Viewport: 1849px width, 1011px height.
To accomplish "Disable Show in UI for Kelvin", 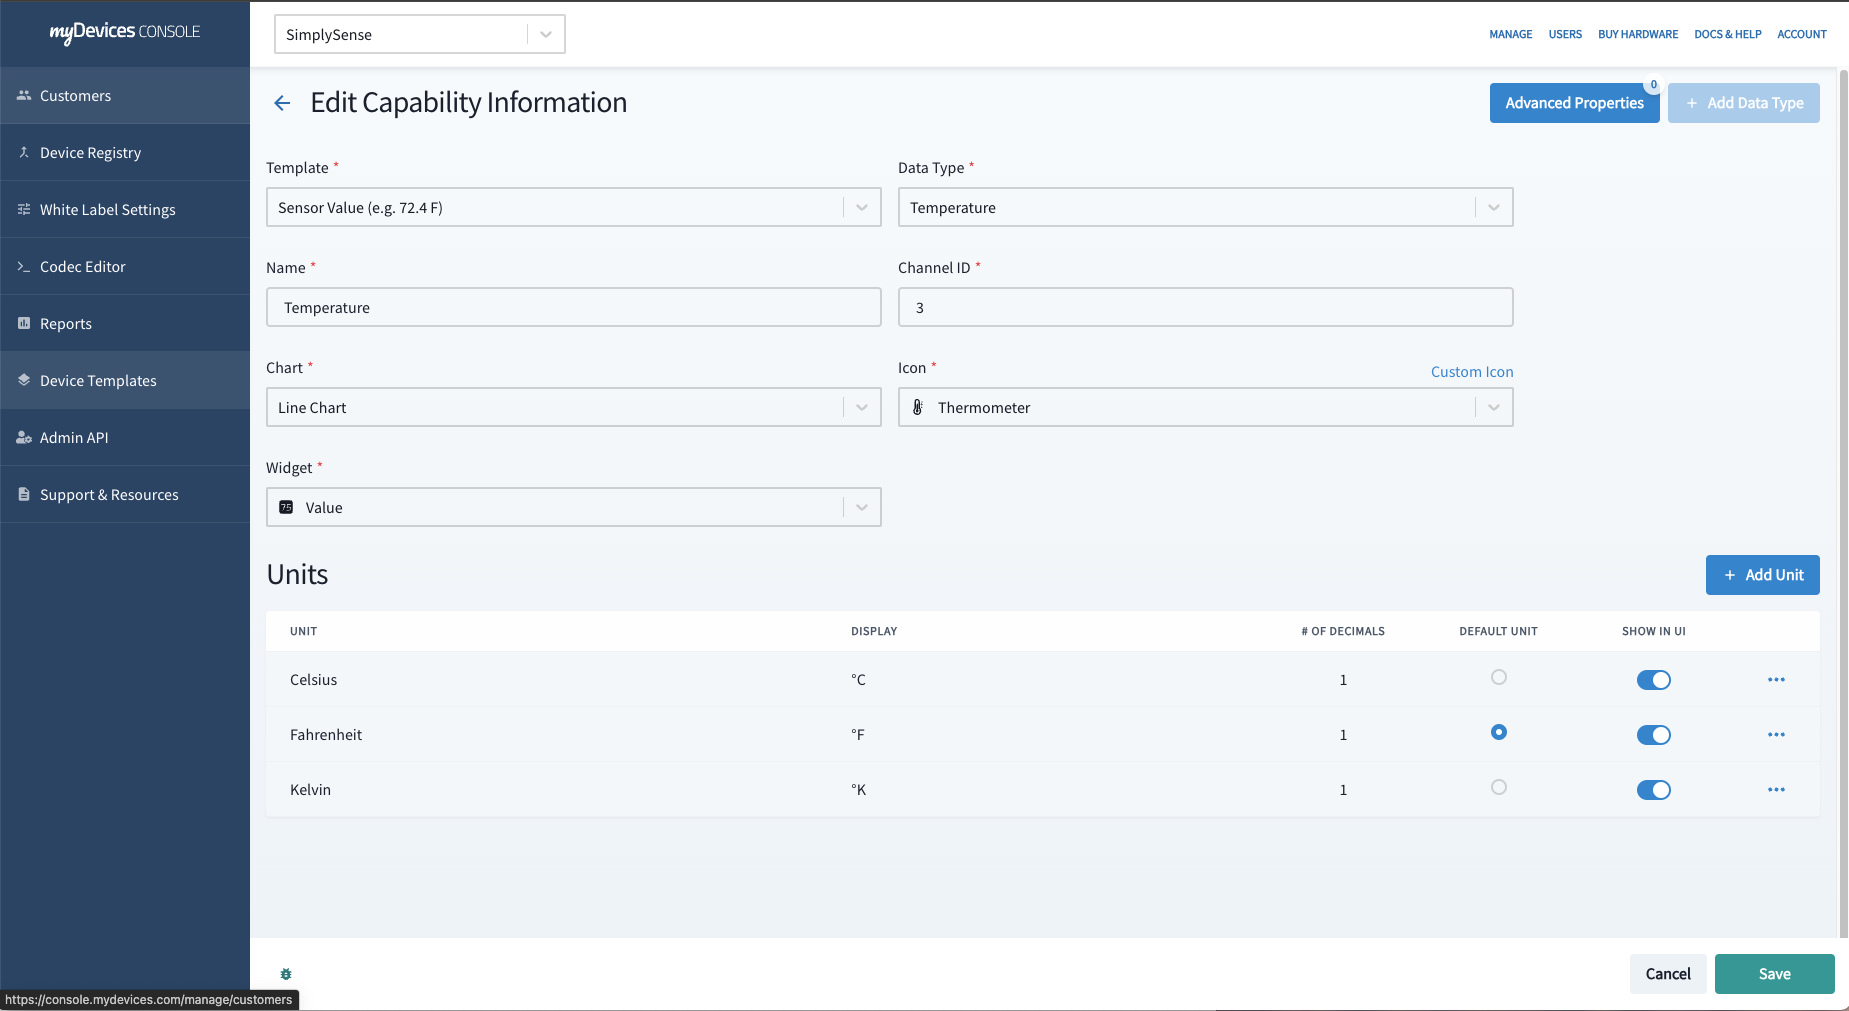I will tap(1653, 790).
